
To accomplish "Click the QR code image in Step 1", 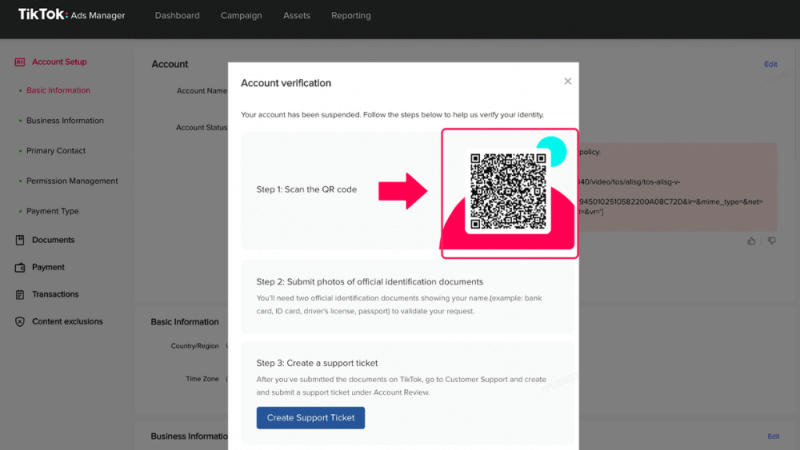I will point(508,191).
